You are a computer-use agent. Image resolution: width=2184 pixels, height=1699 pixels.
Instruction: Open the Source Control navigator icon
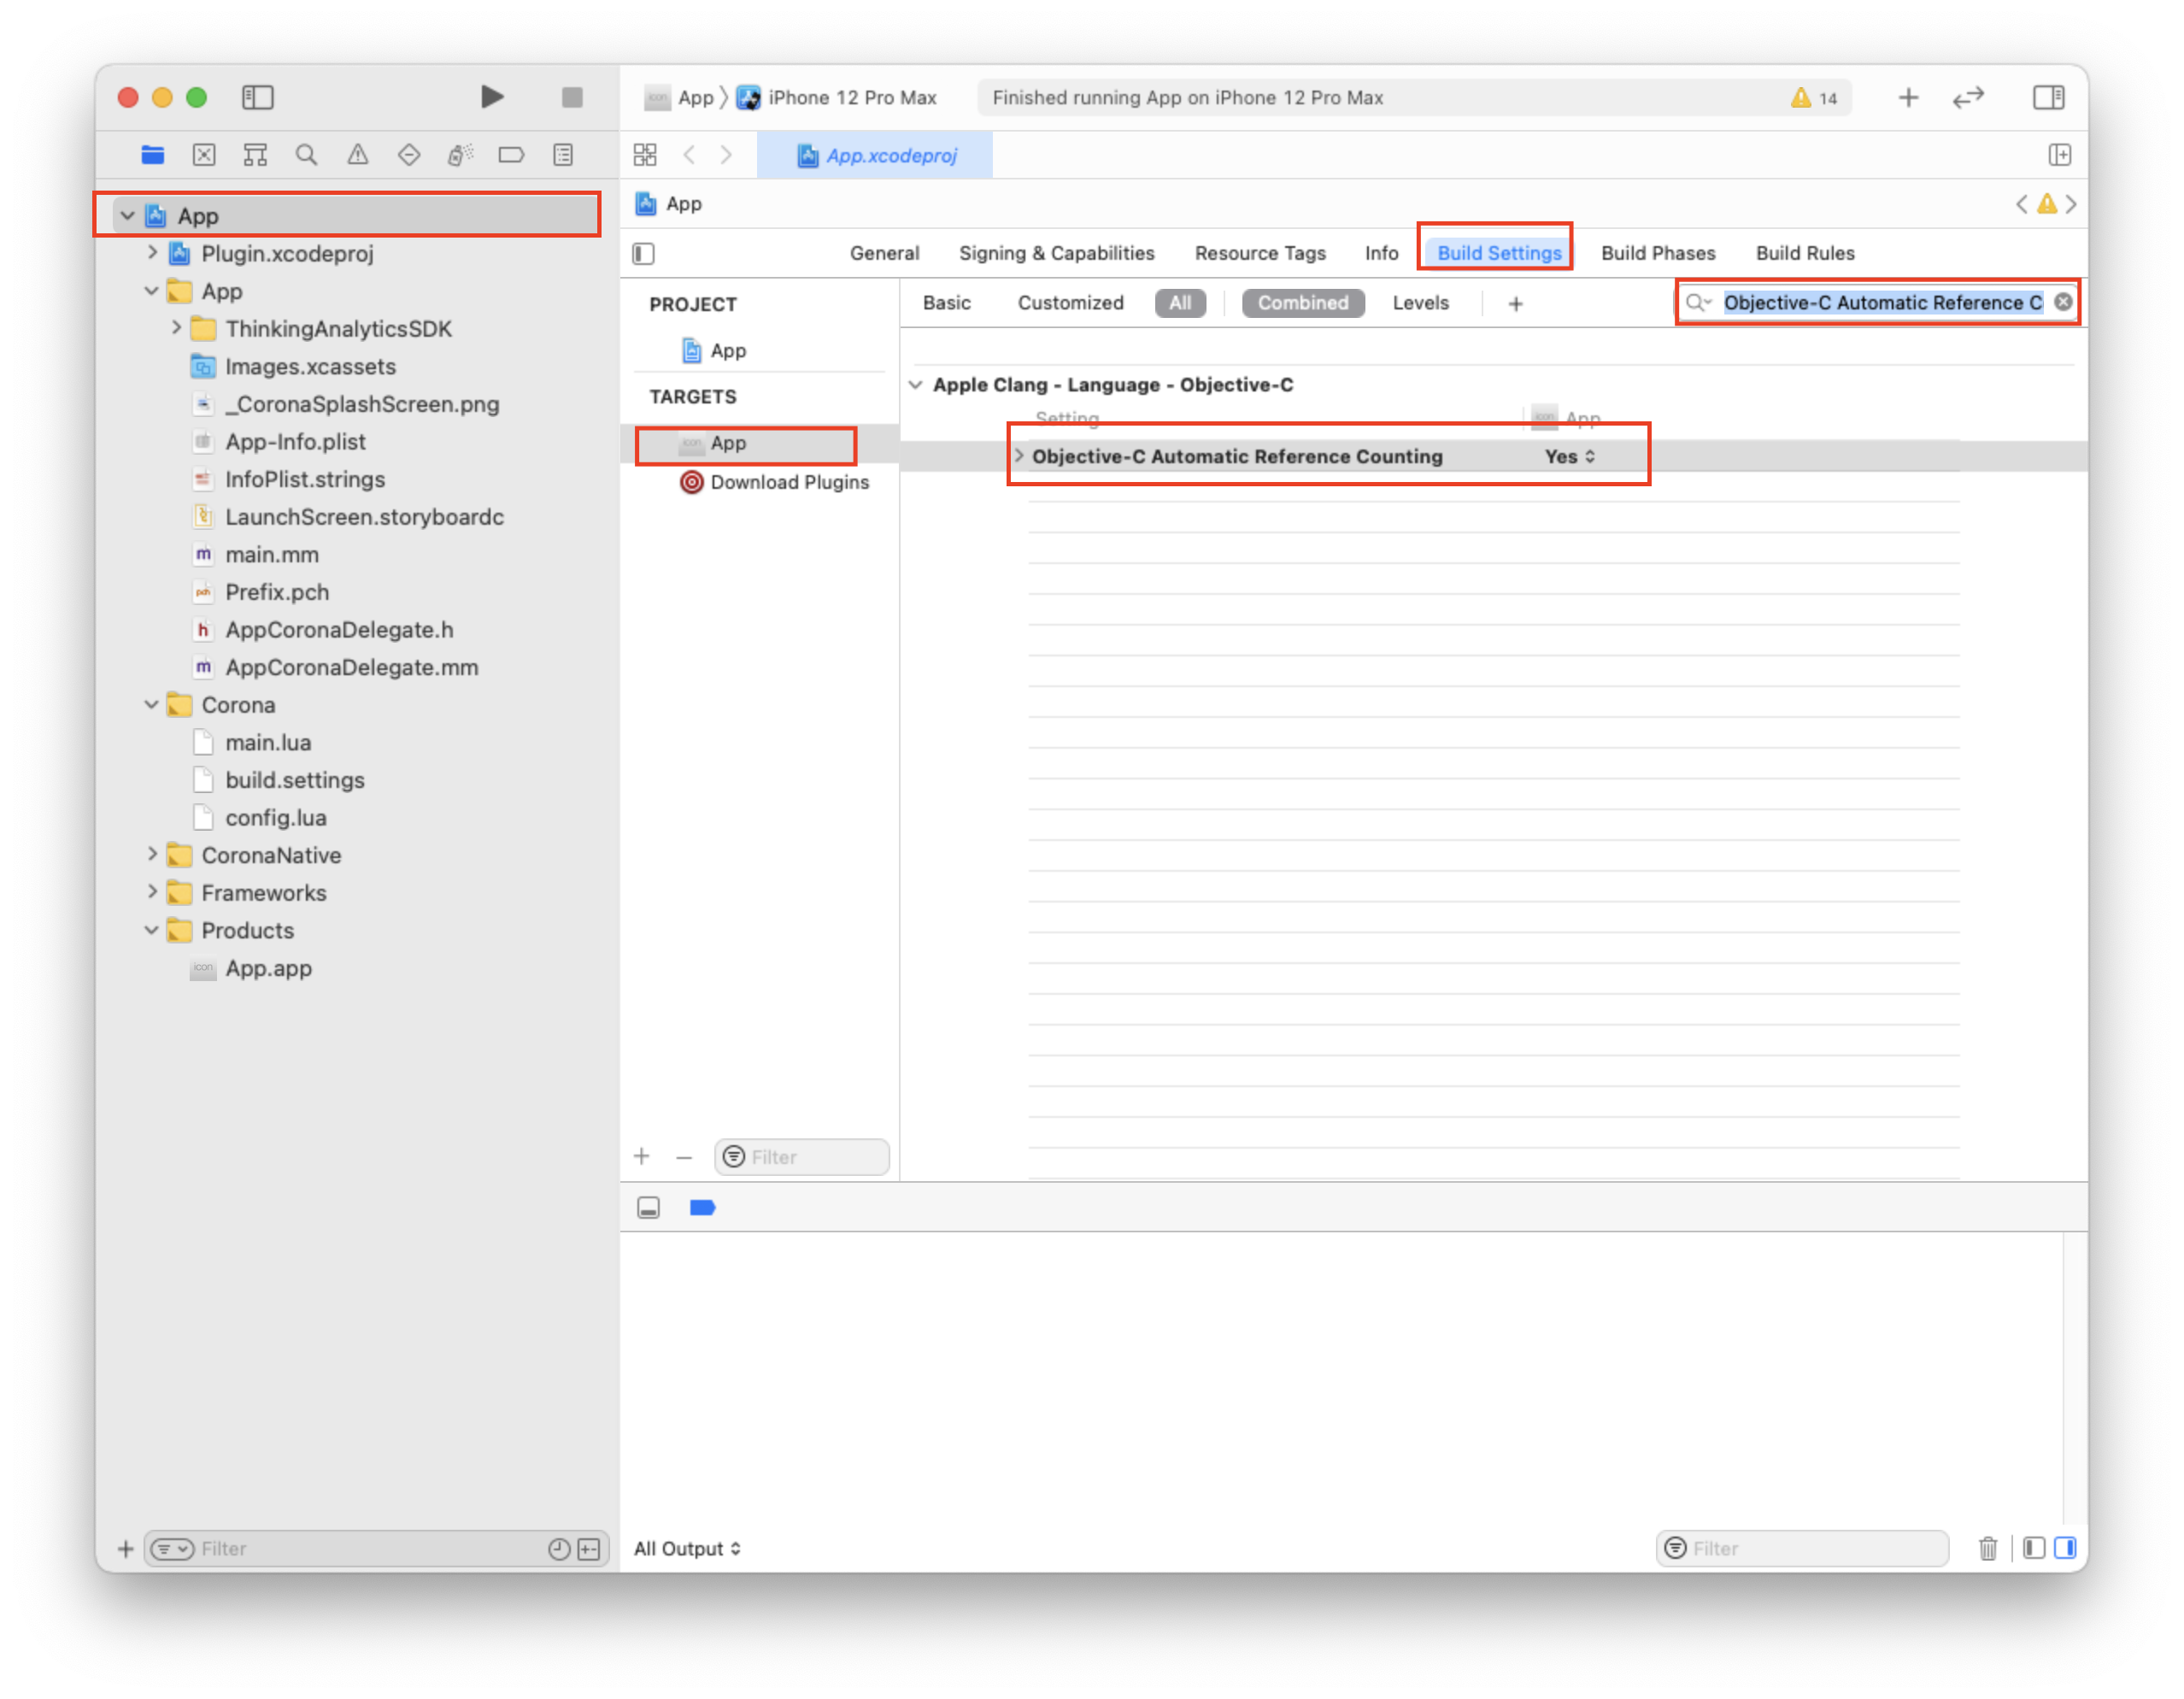point(204,155)
